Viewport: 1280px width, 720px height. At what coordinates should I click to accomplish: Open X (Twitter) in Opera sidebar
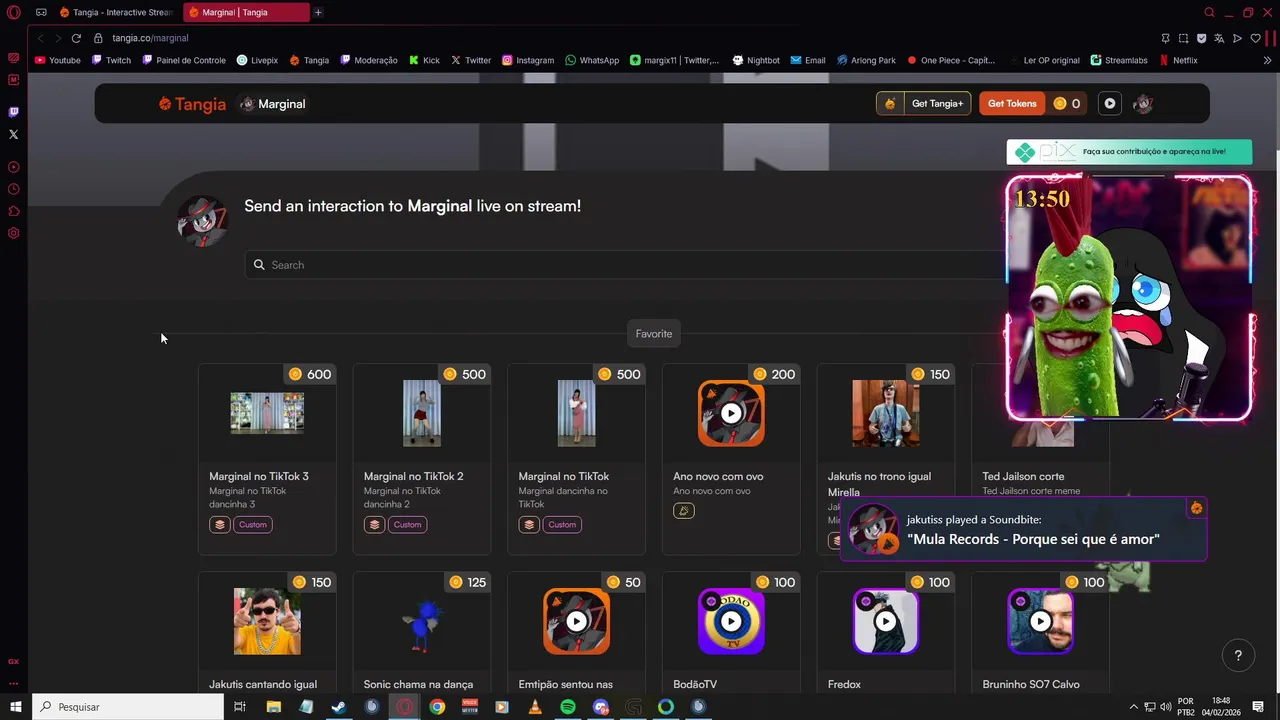pos(13,134)
